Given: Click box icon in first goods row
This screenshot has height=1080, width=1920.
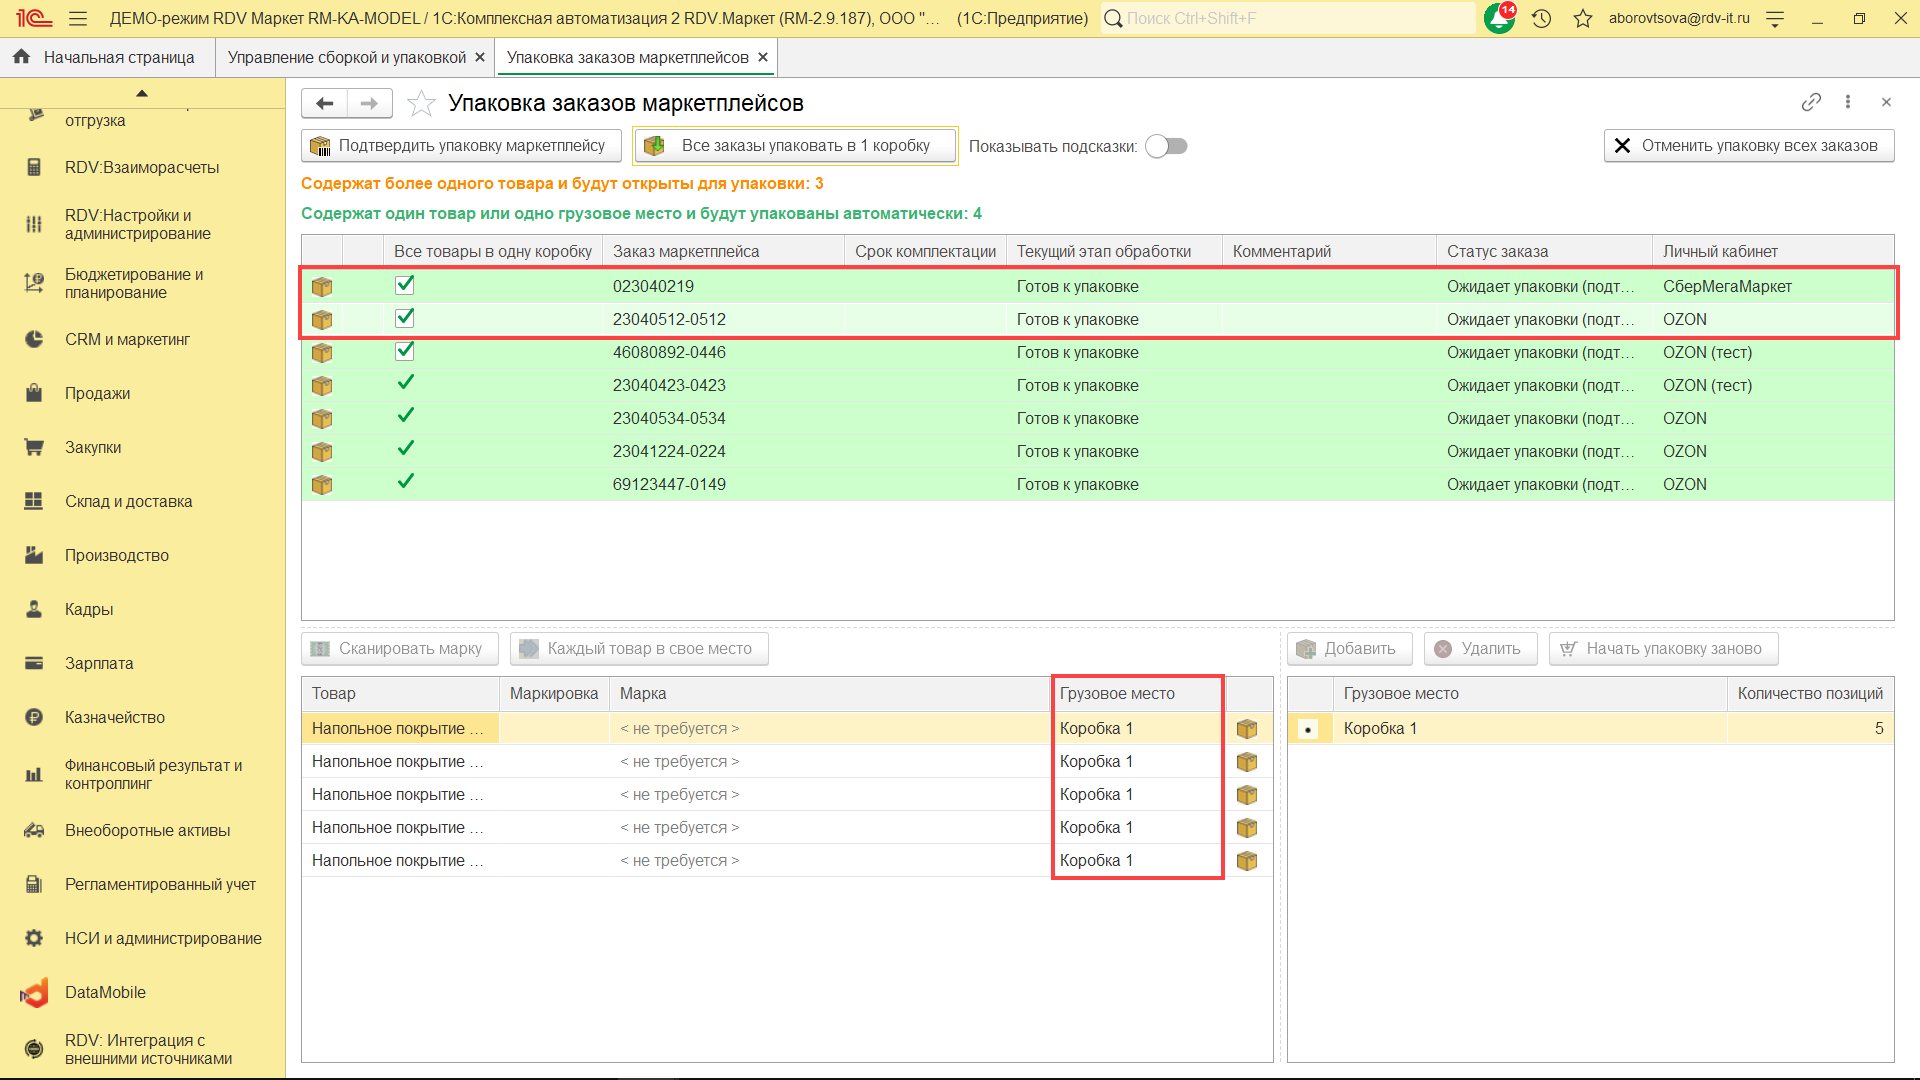Looking at the screenshot, I should pyautogui.click(x=1247, y=729).
